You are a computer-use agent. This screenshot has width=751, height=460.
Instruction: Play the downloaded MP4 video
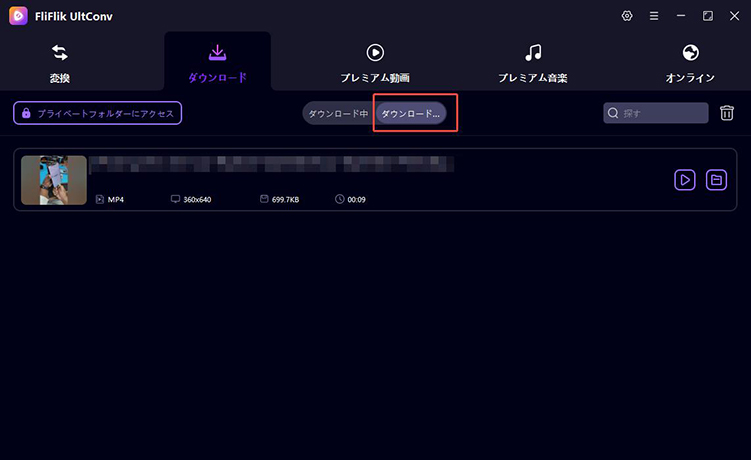pyautogui.click(x=685, y=180)
